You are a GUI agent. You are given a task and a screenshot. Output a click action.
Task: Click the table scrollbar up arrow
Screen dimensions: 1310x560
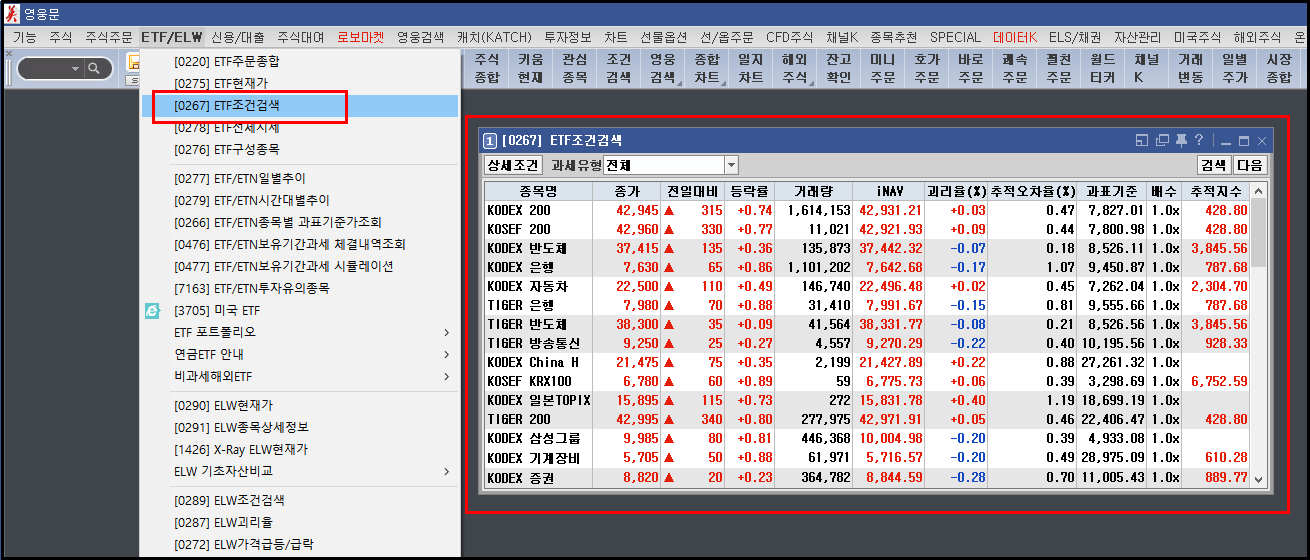(x=1258, y=190)
